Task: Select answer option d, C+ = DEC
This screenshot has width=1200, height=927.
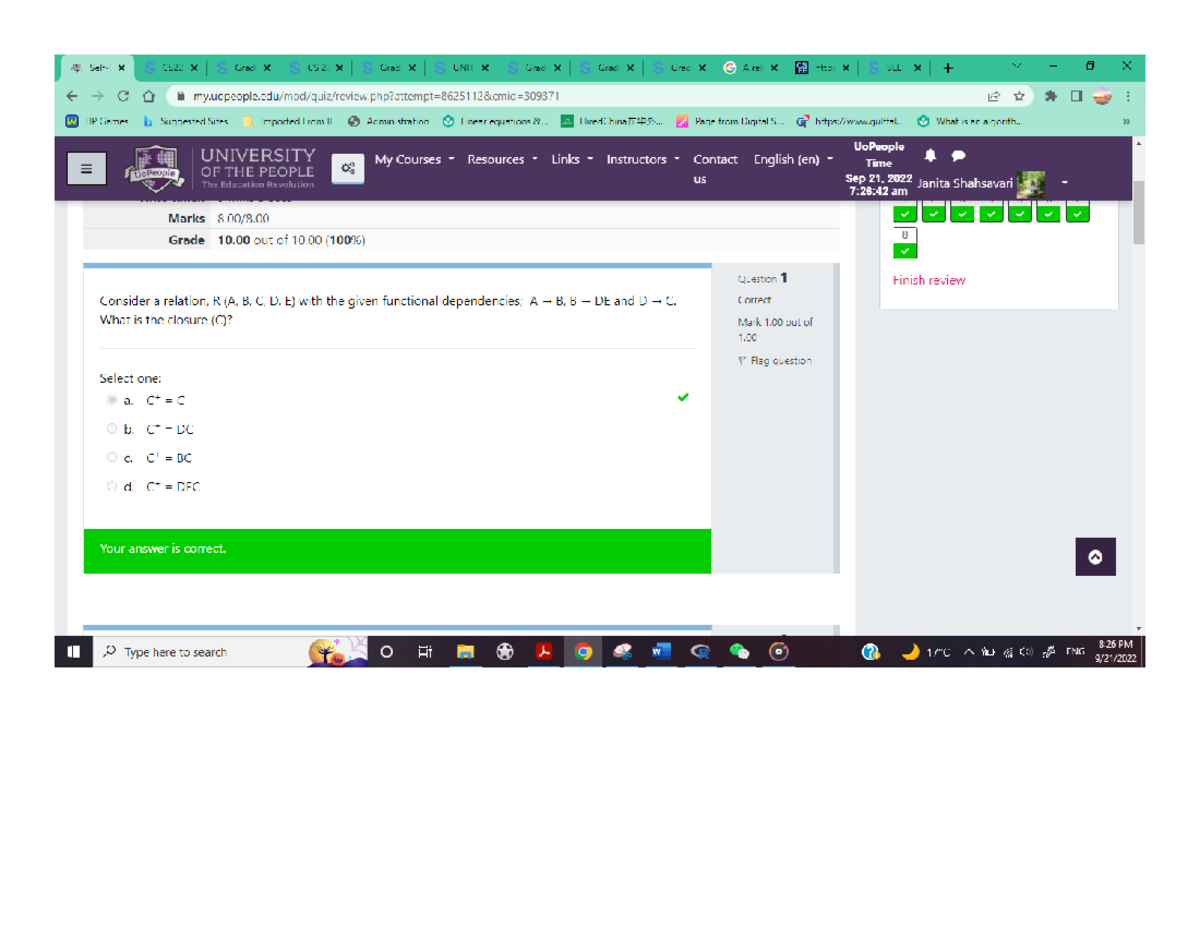Action: pyautogui.click(x=112, y=487)
